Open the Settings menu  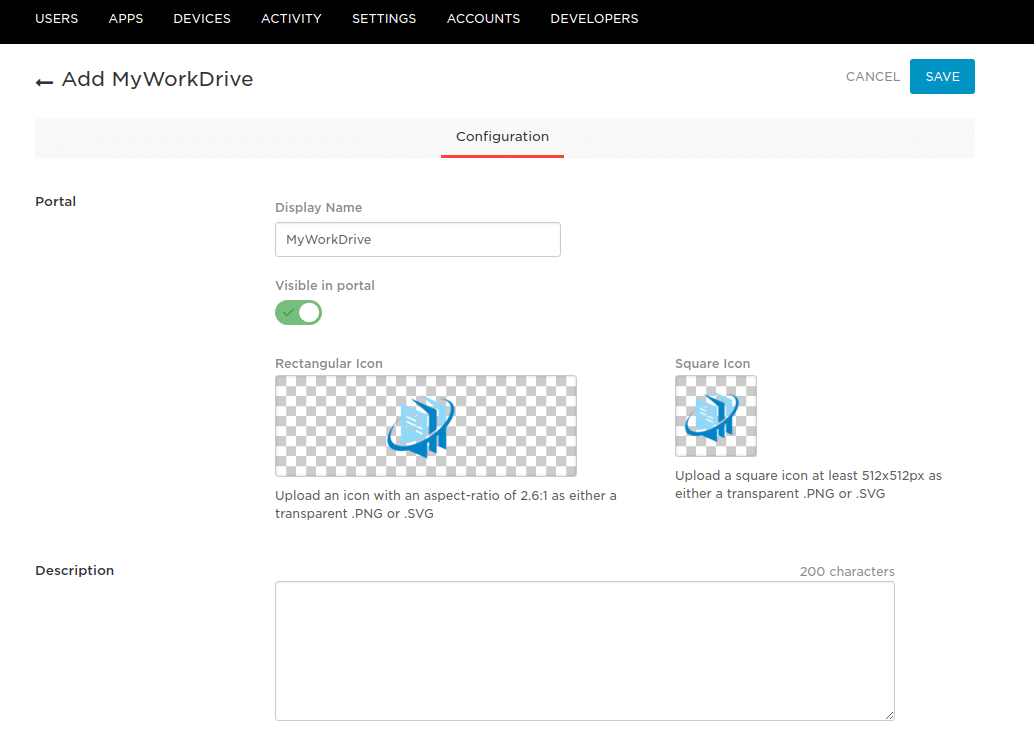384,19
